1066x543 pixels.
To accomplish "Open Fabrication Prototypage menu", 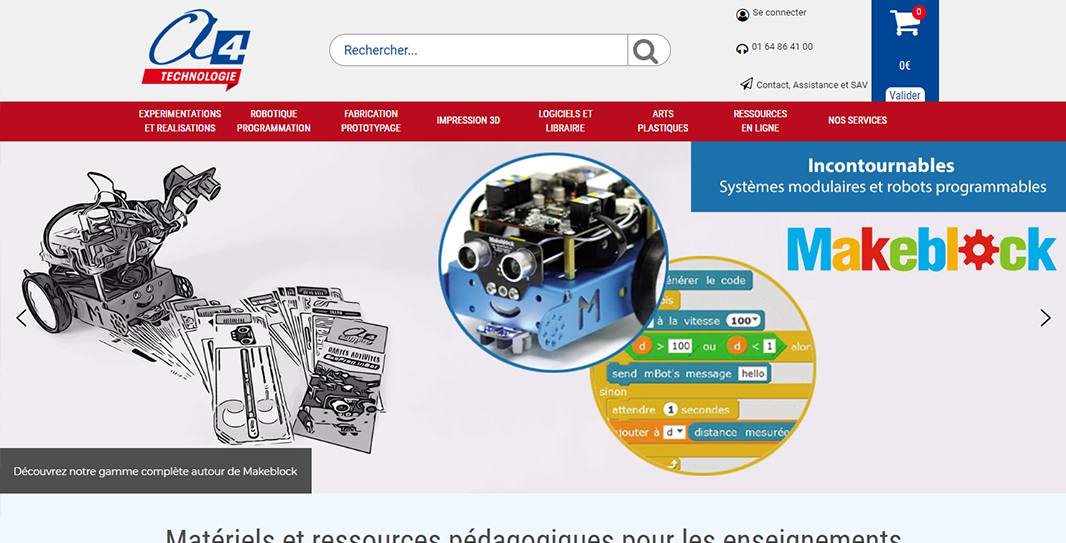I will pos(371,121).
